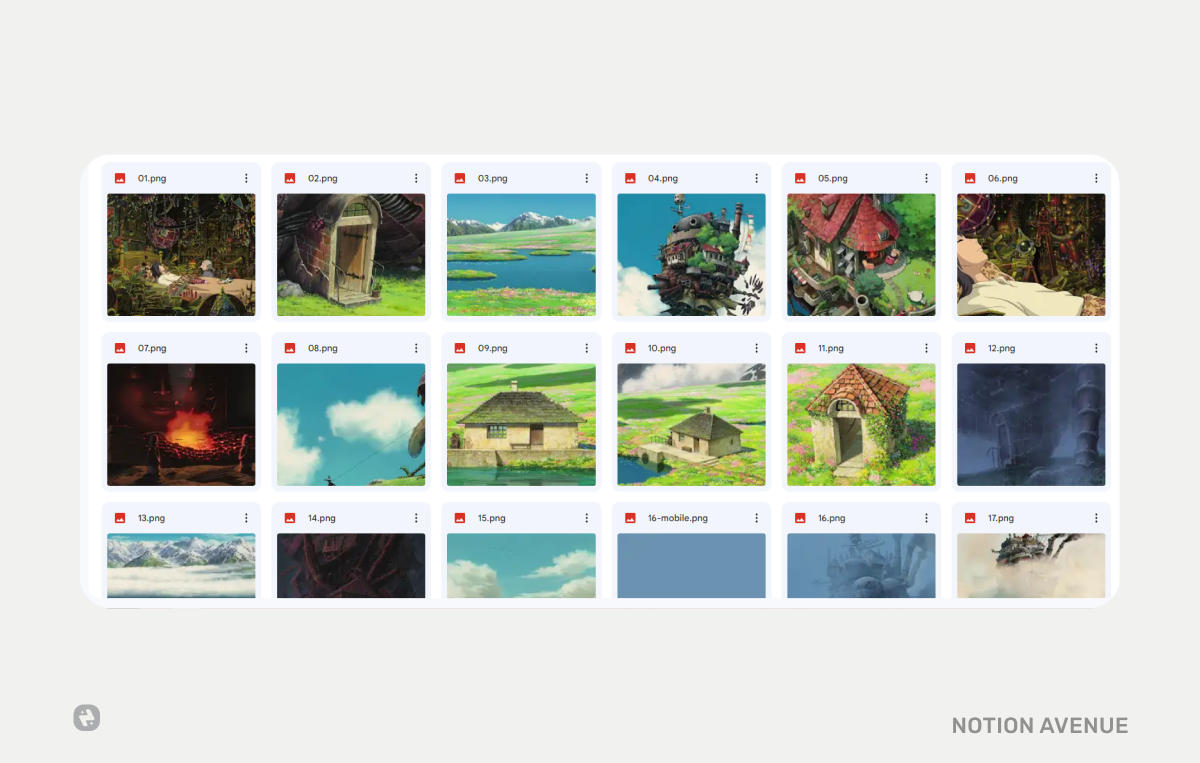Open the more options menu for 15.png
Image resolution: width=1200 pixels, height=763 pixels.
point(586,518)
